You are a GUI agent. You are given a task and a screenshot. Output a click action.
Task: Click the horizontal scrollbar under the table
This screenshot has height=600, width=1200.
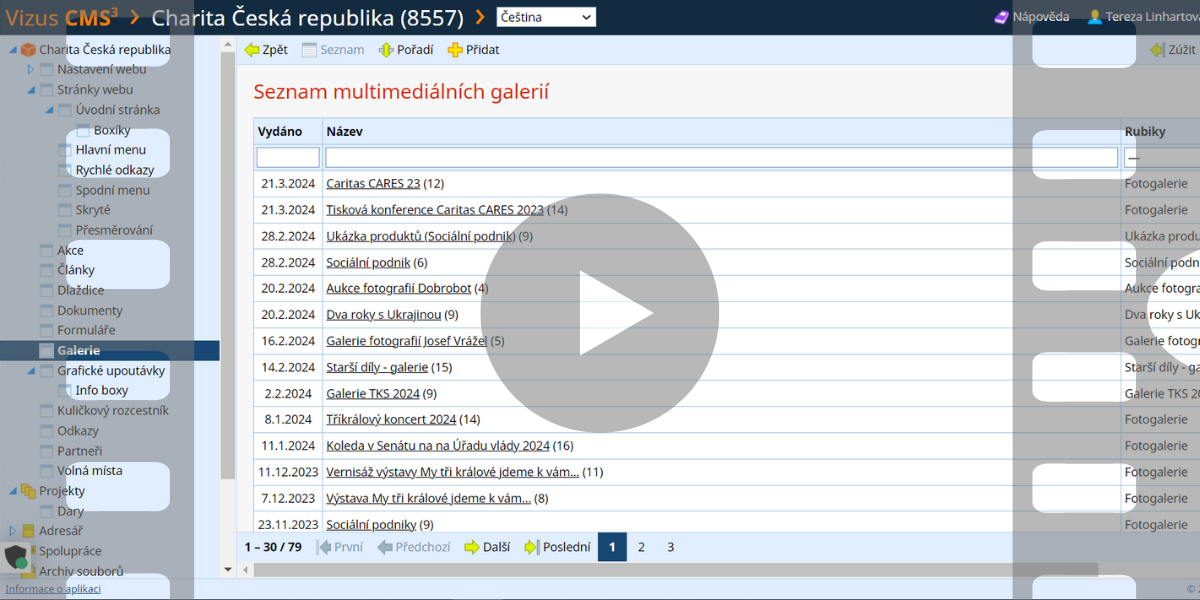click(x=676, y=569)
